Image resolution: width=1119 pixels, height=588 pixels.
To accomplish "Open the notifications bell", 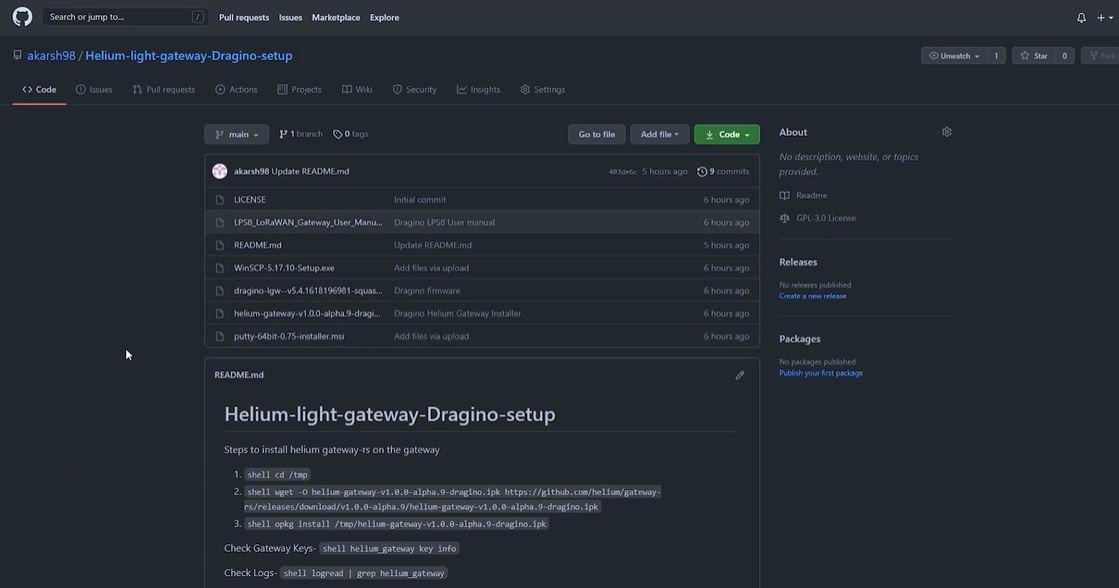I will pyautogui.click(x=1081, y=18).
